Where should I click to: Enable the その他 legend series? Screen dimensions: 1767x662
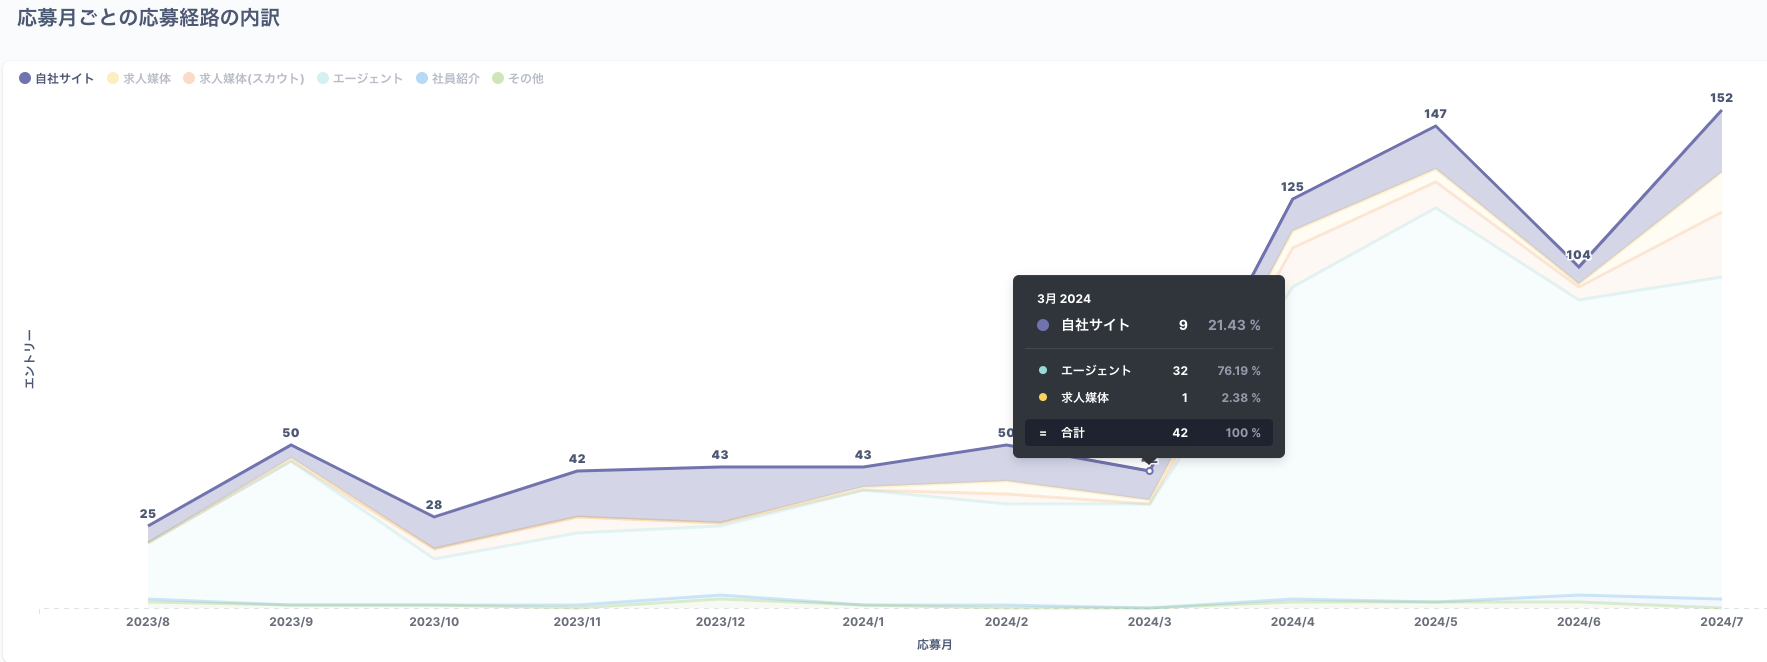click(x=518, y=78)
